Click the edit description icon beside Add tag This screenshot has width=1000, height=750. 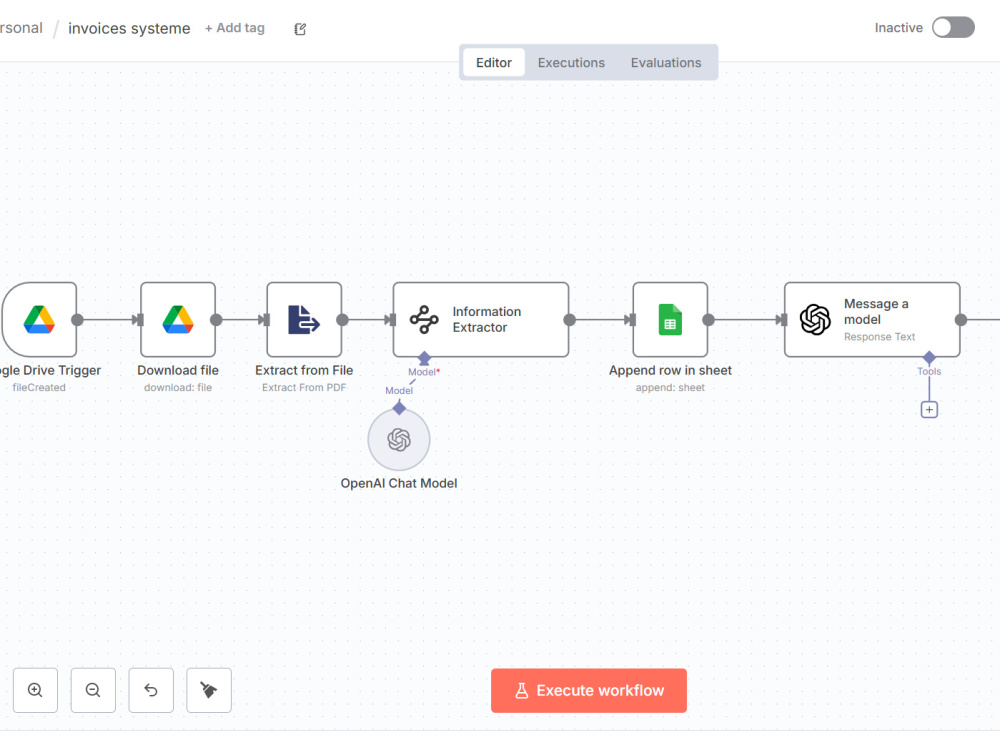click(300, 29)
